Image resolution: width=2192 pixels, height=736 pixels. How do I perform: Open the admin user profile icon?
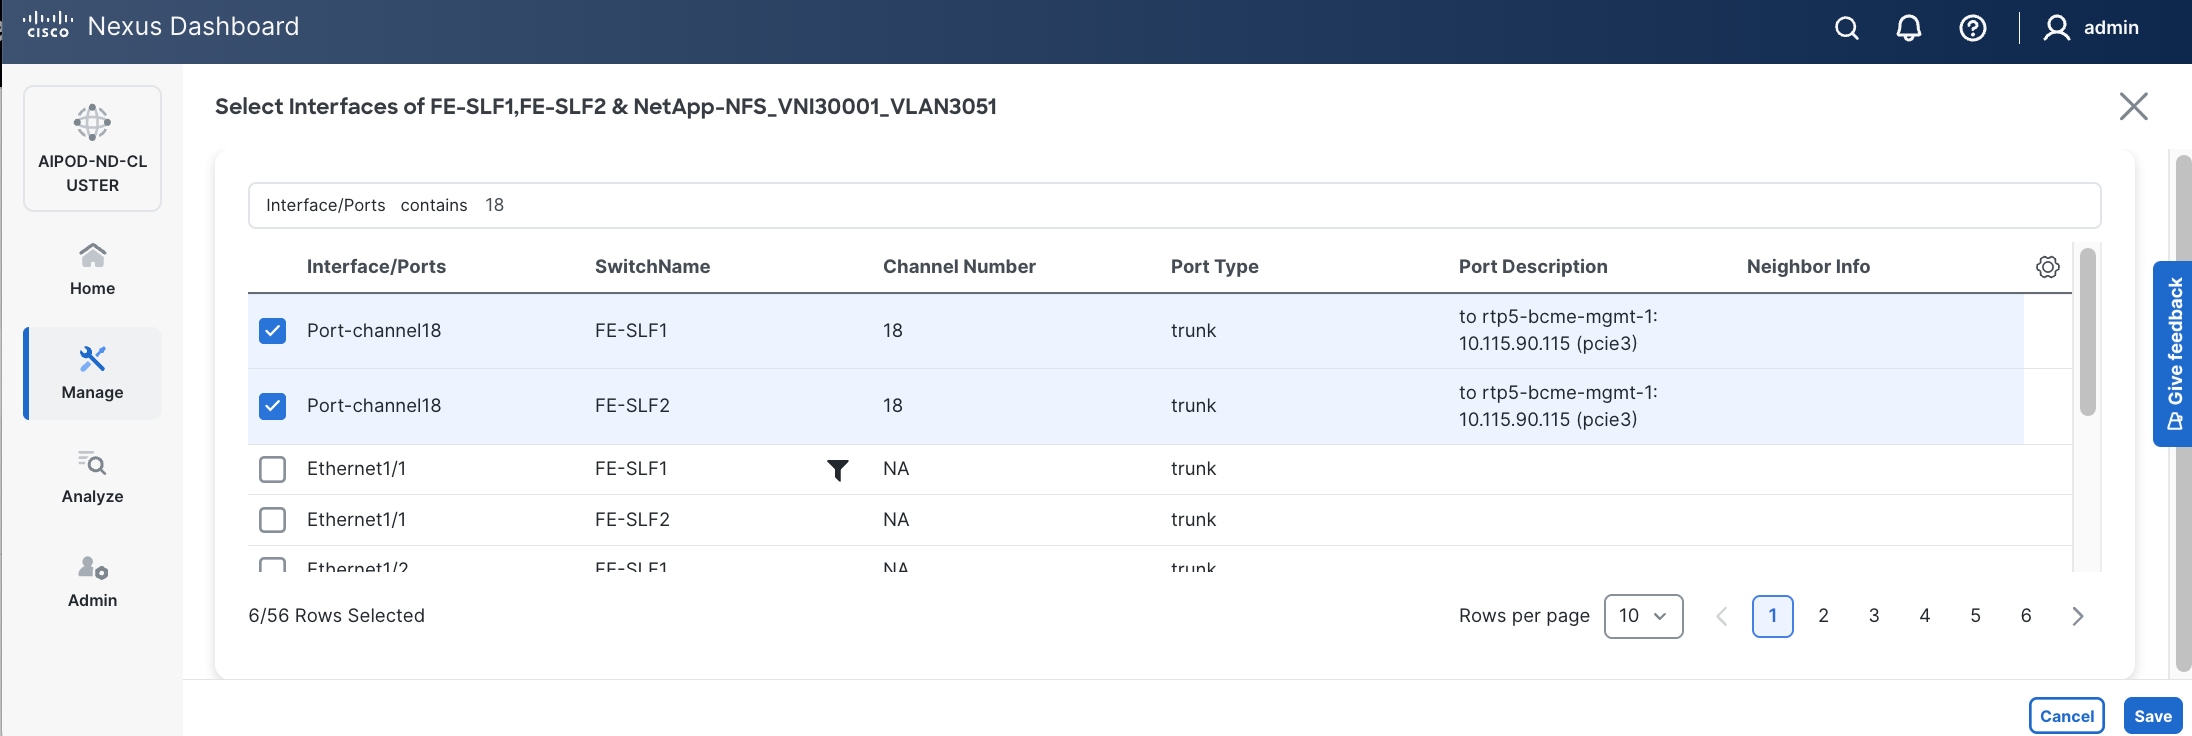click(2056, 28)
